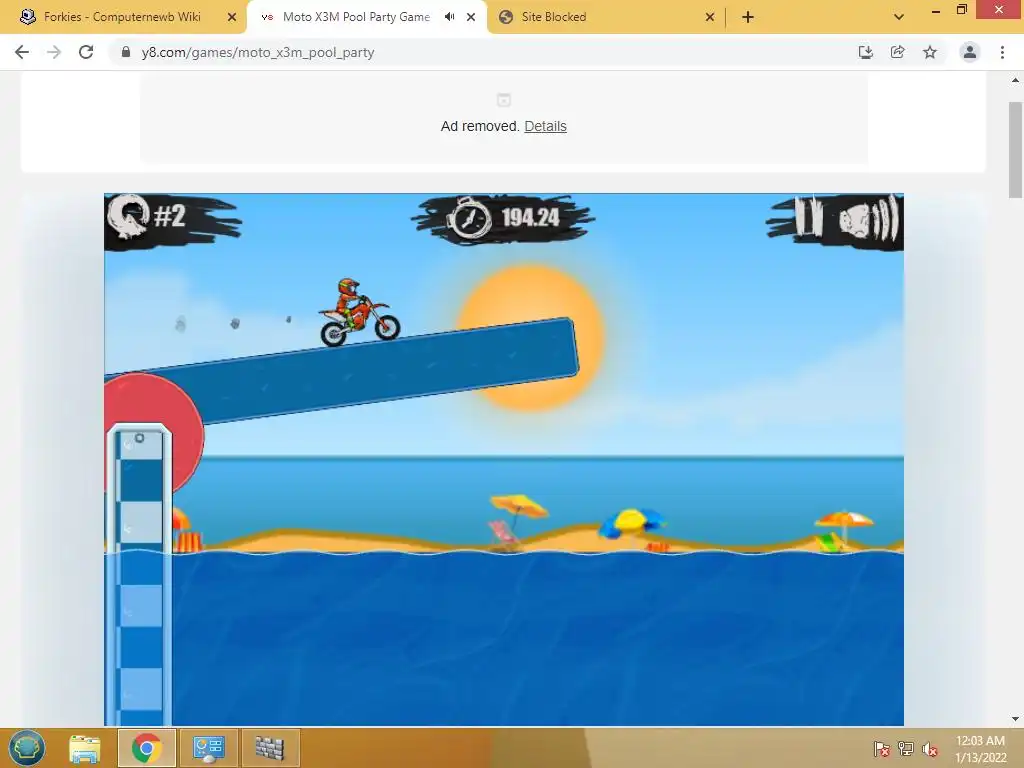Screen dimensions: 1024x768
Task: Click the Chrome taskbar icon
Action: pyautogui.click(x=146, y=748)
